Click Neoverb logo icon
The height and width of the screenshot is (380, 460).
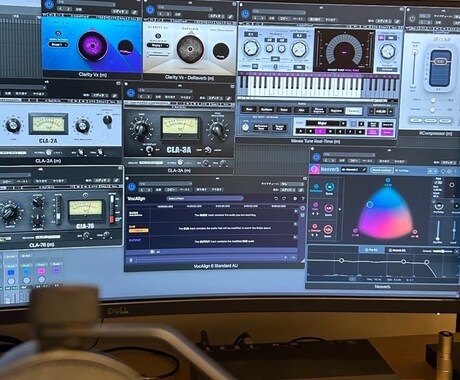click(x=314, y=169)
